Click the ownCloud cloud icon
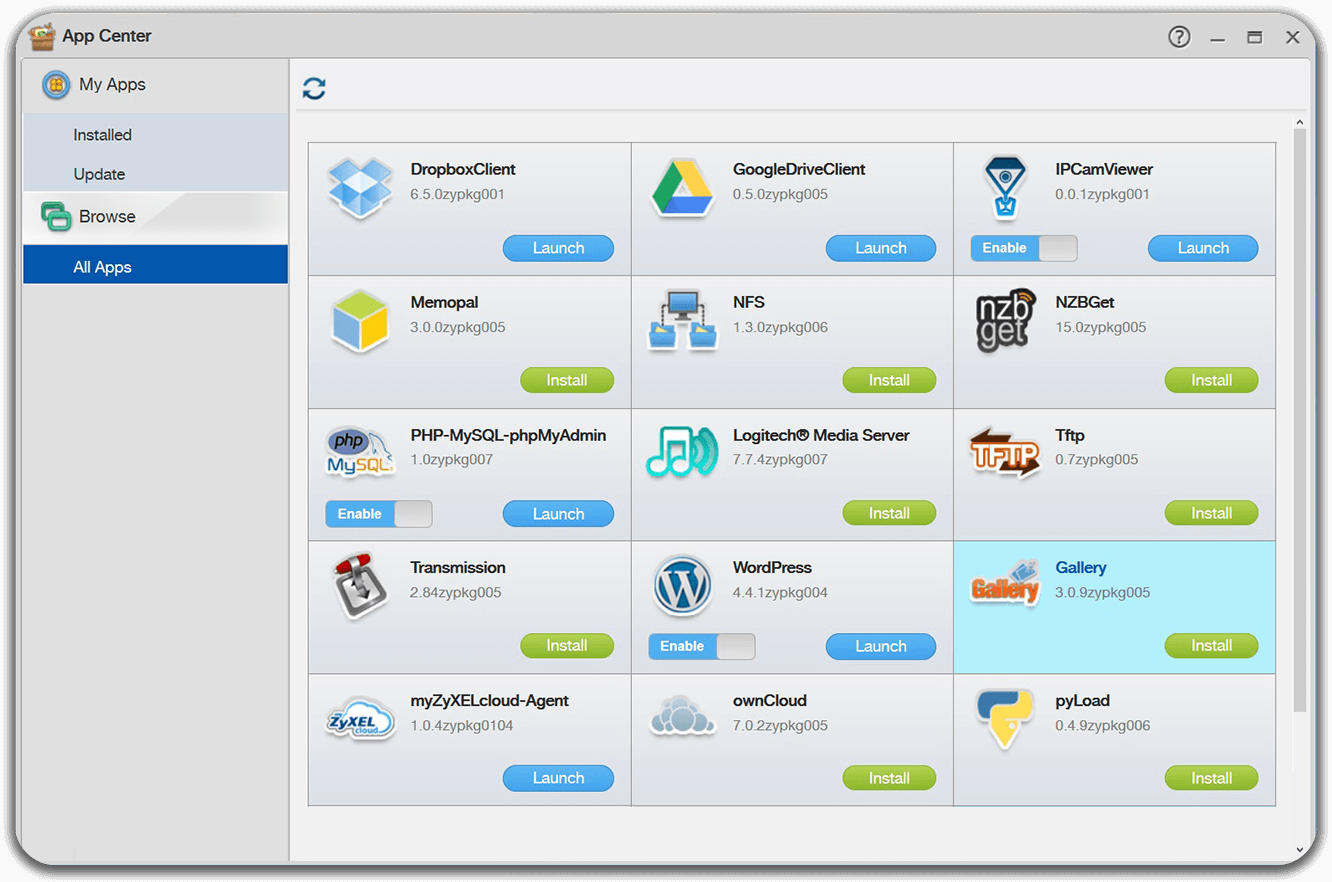The width and height of the screenshot is (1332, 882). pyautogui.click(x=683, y=716)
